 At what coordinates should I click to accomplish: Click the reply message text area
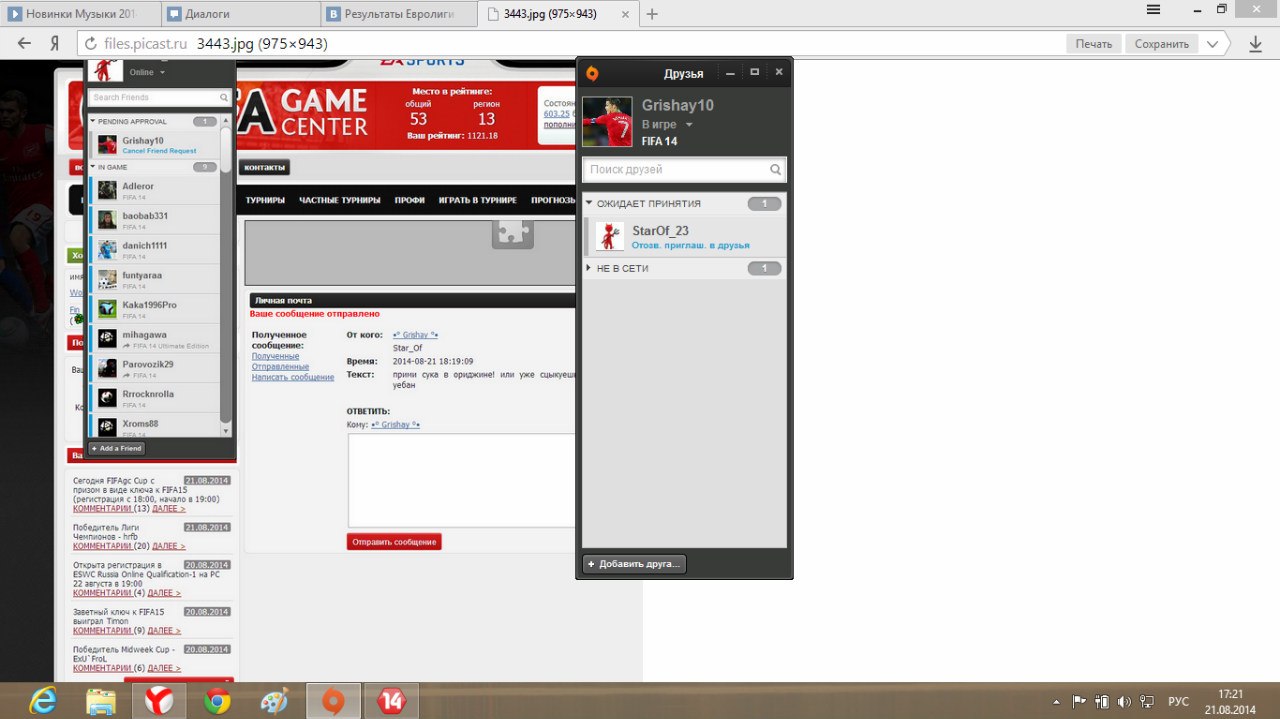tap(461, 480)
